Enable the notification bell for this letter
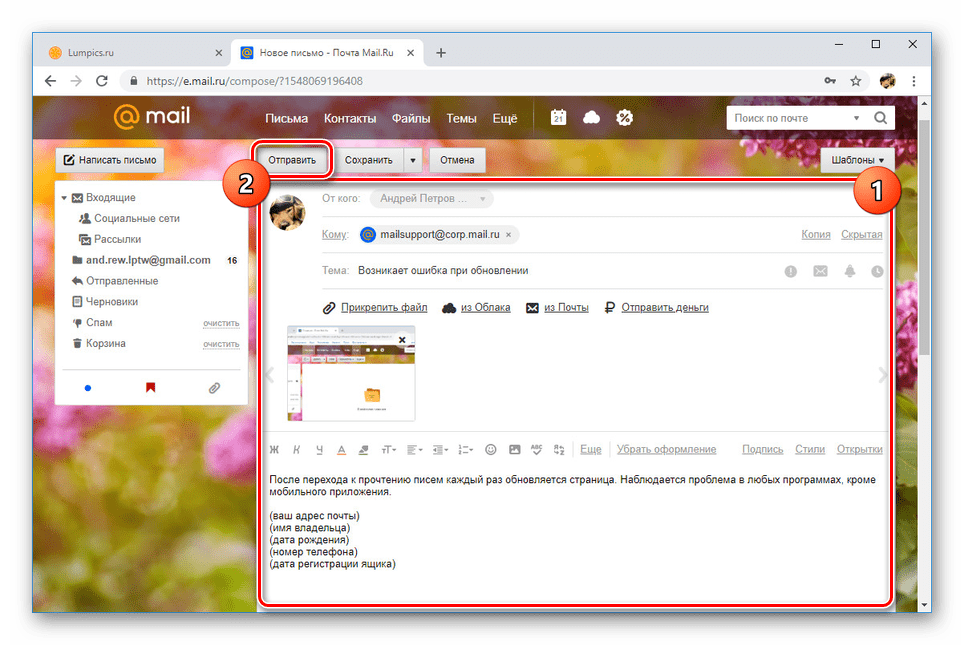This screenshot has height=645, width=964. tap(851, 271)
